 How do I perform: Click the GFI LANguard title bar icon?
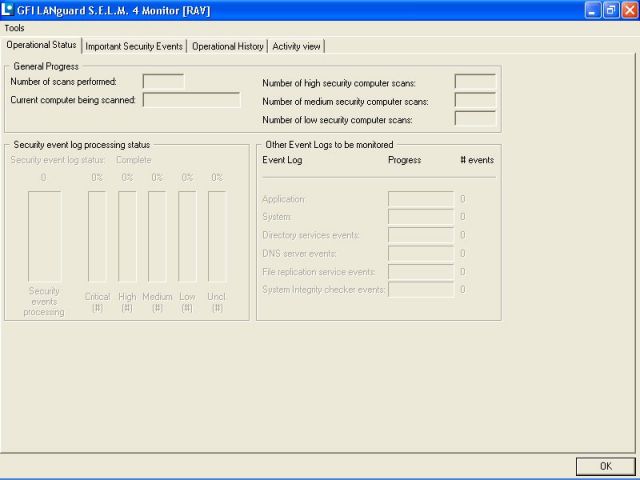point(7,9)
